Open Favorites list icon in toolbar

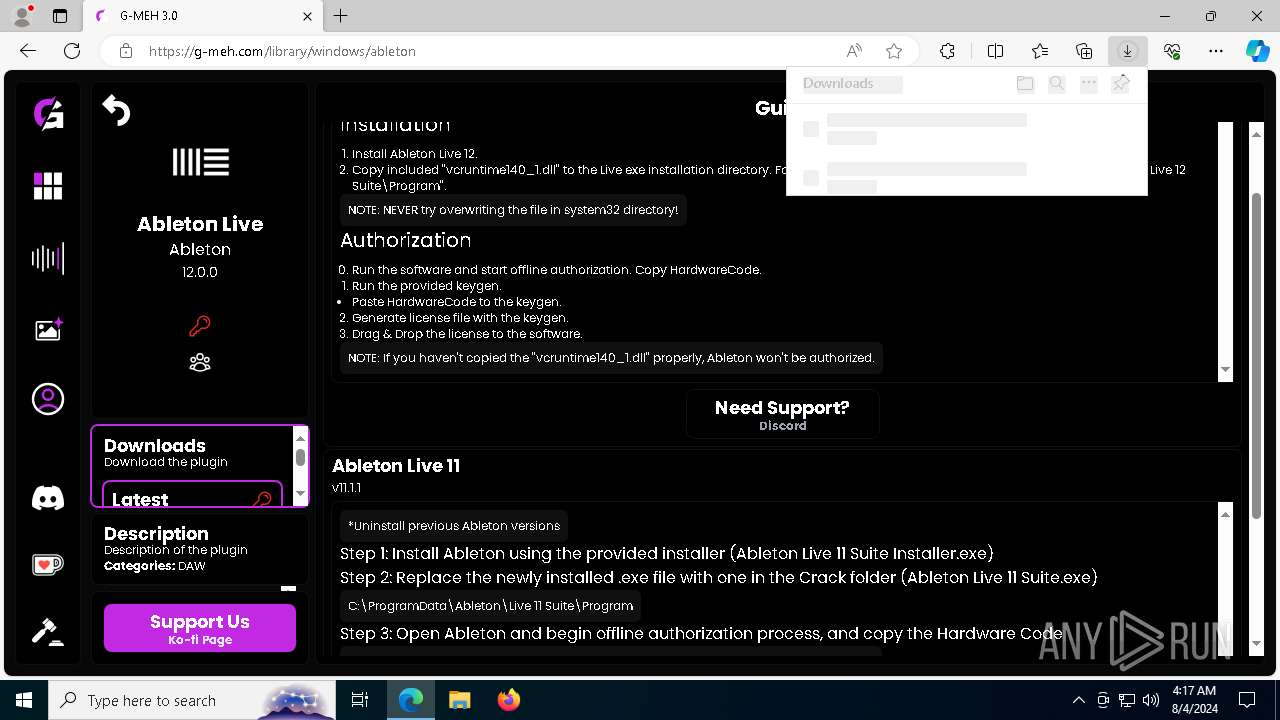1040,51
